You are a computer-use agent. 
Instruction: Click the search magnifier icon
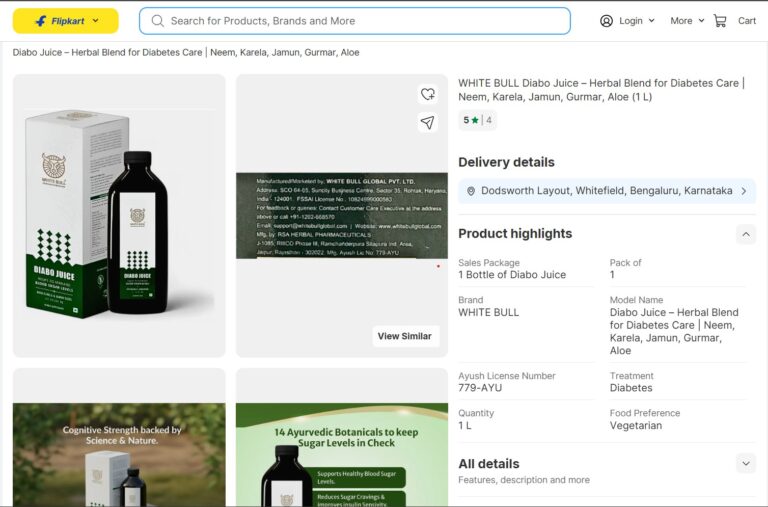coord(157,21)
